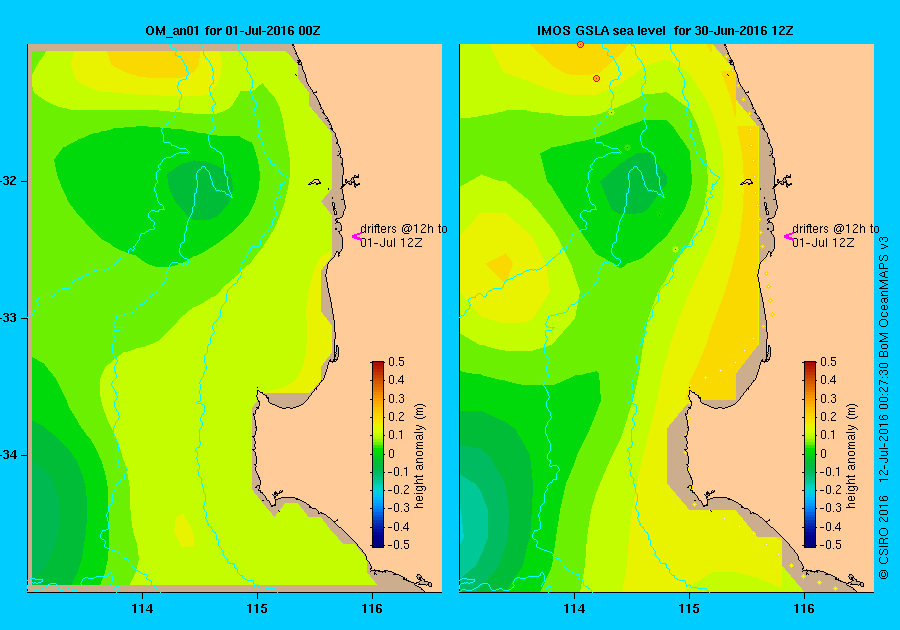Click the right colorbar 0.5 value label
This screenshot has height=630, width=900.
point(828,362)
